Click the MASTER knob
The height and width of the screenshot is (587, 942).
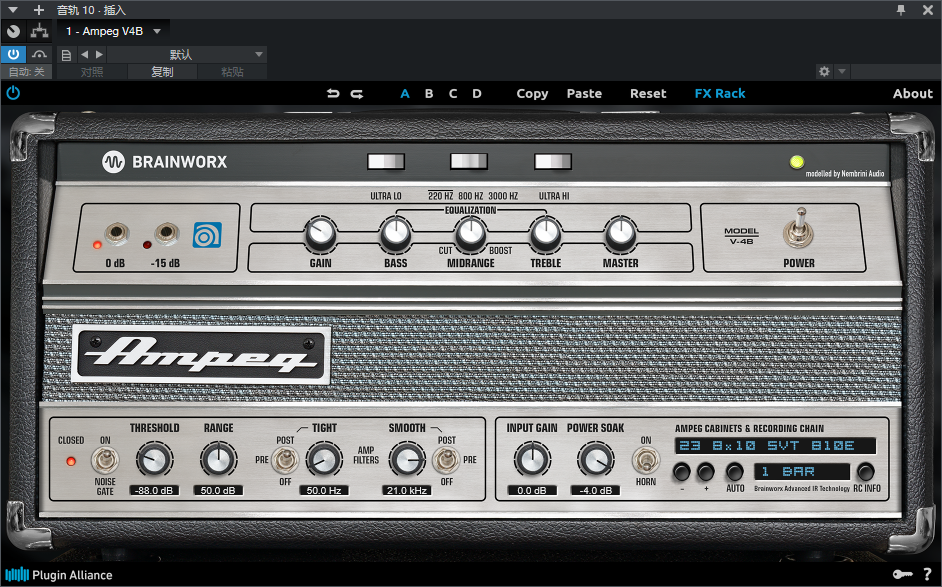[621, 234]
